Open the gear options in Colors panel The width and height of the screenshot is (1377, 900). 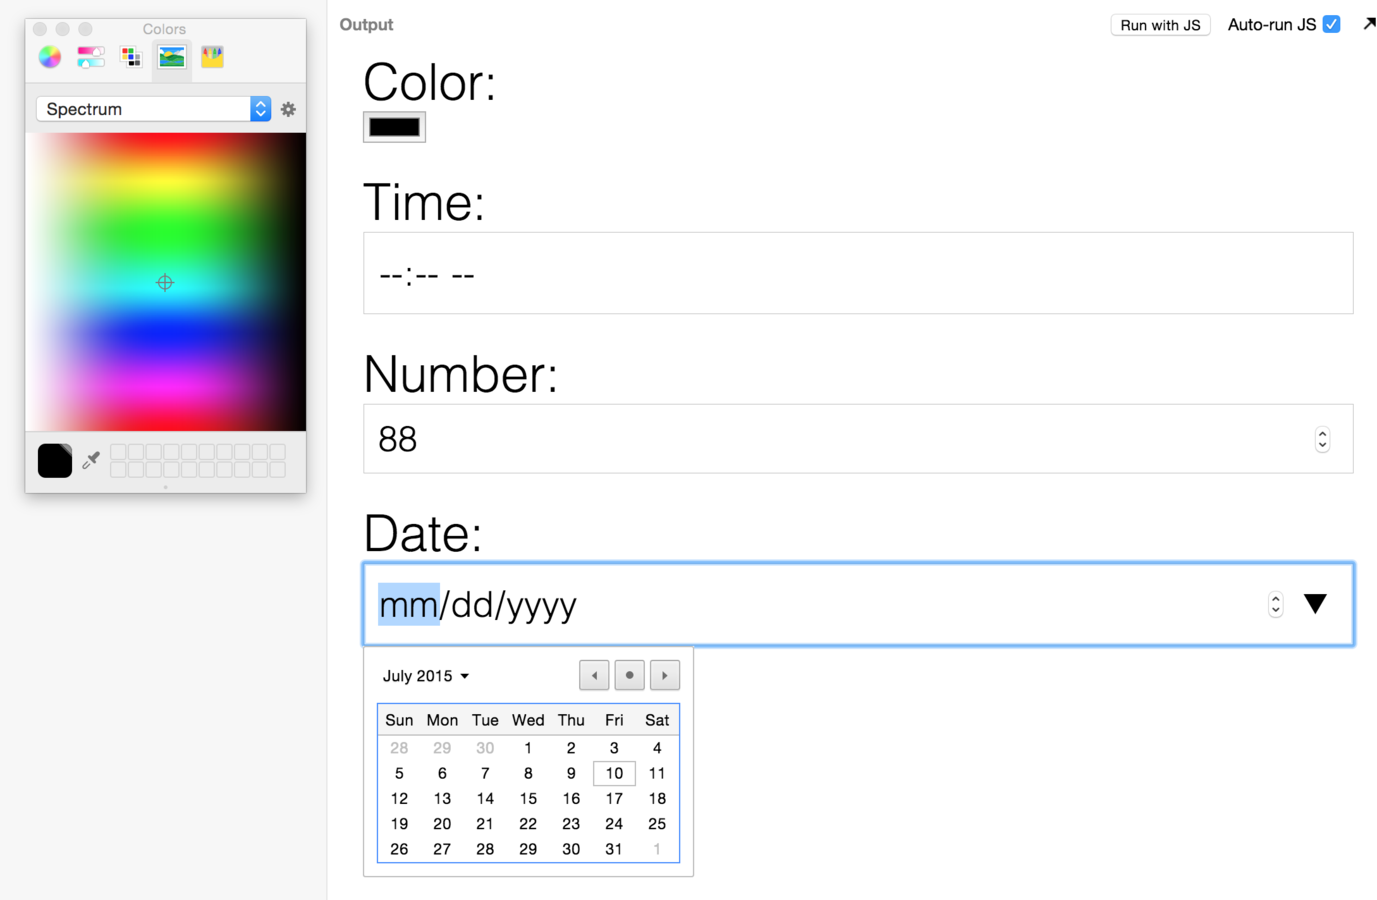pos(288,109)
